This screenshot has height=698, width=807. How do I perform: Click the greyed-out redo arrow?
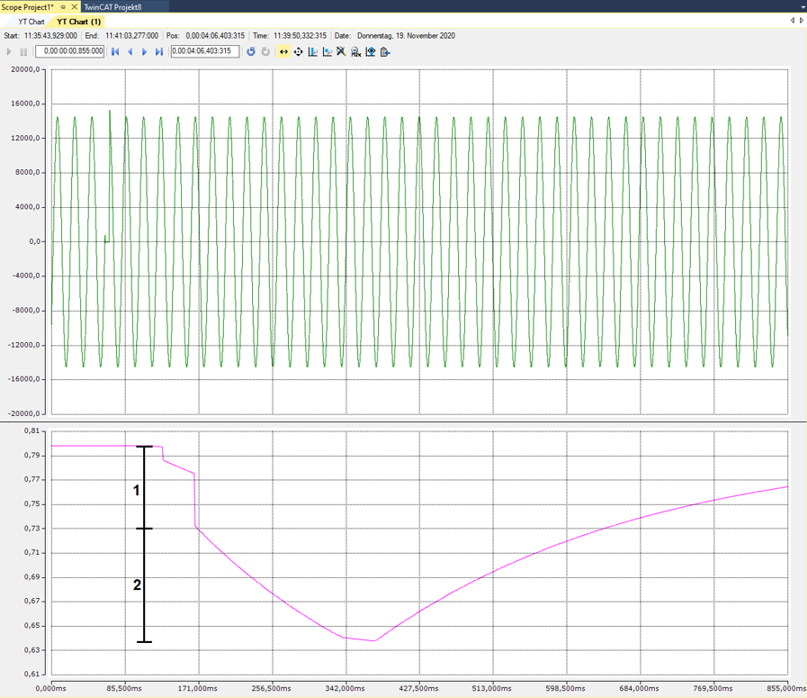click(266, 51)
